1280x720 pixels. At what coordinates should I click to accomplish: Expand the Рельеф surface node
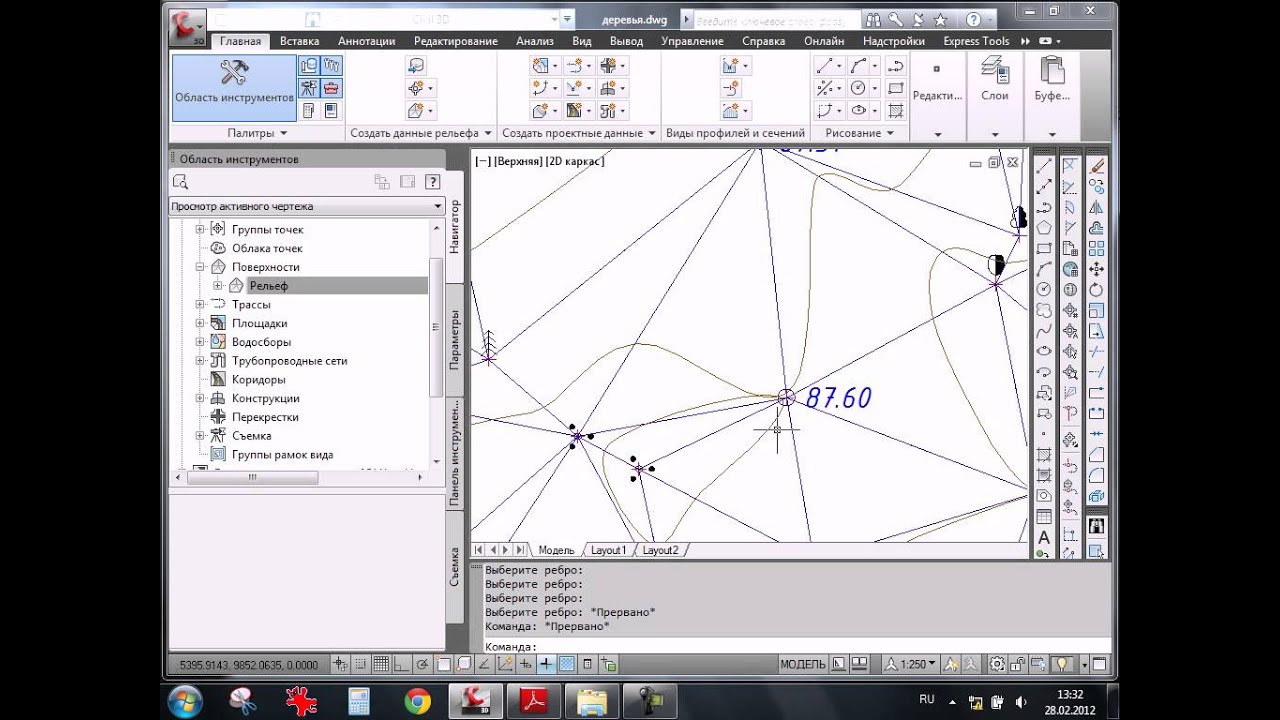(218, 286)
